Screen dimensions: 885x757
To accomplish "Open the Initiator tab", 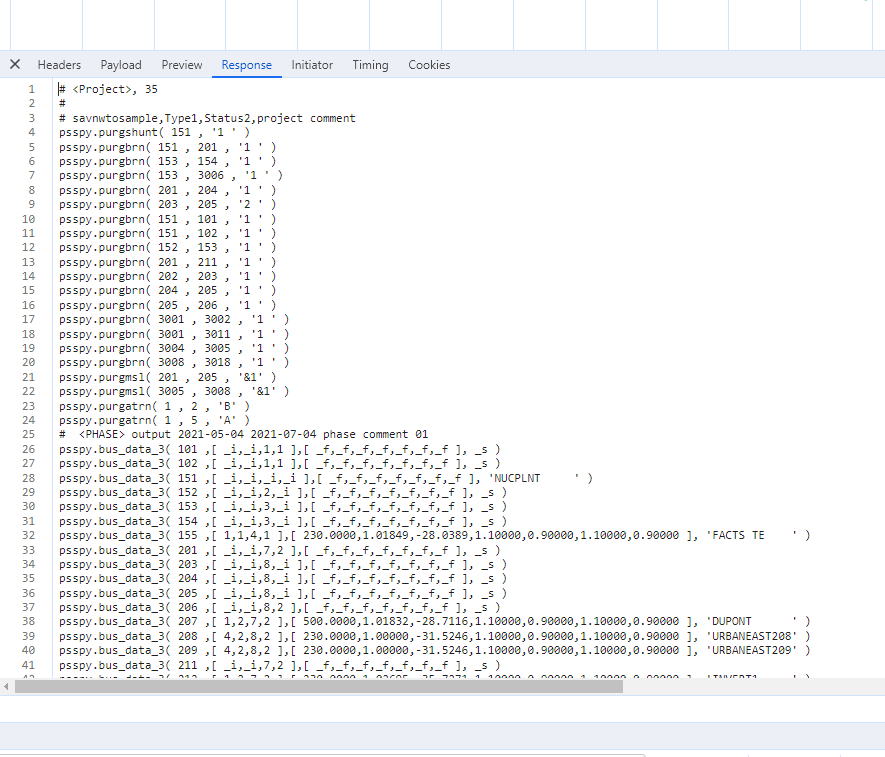I will [x=312, y=65].
